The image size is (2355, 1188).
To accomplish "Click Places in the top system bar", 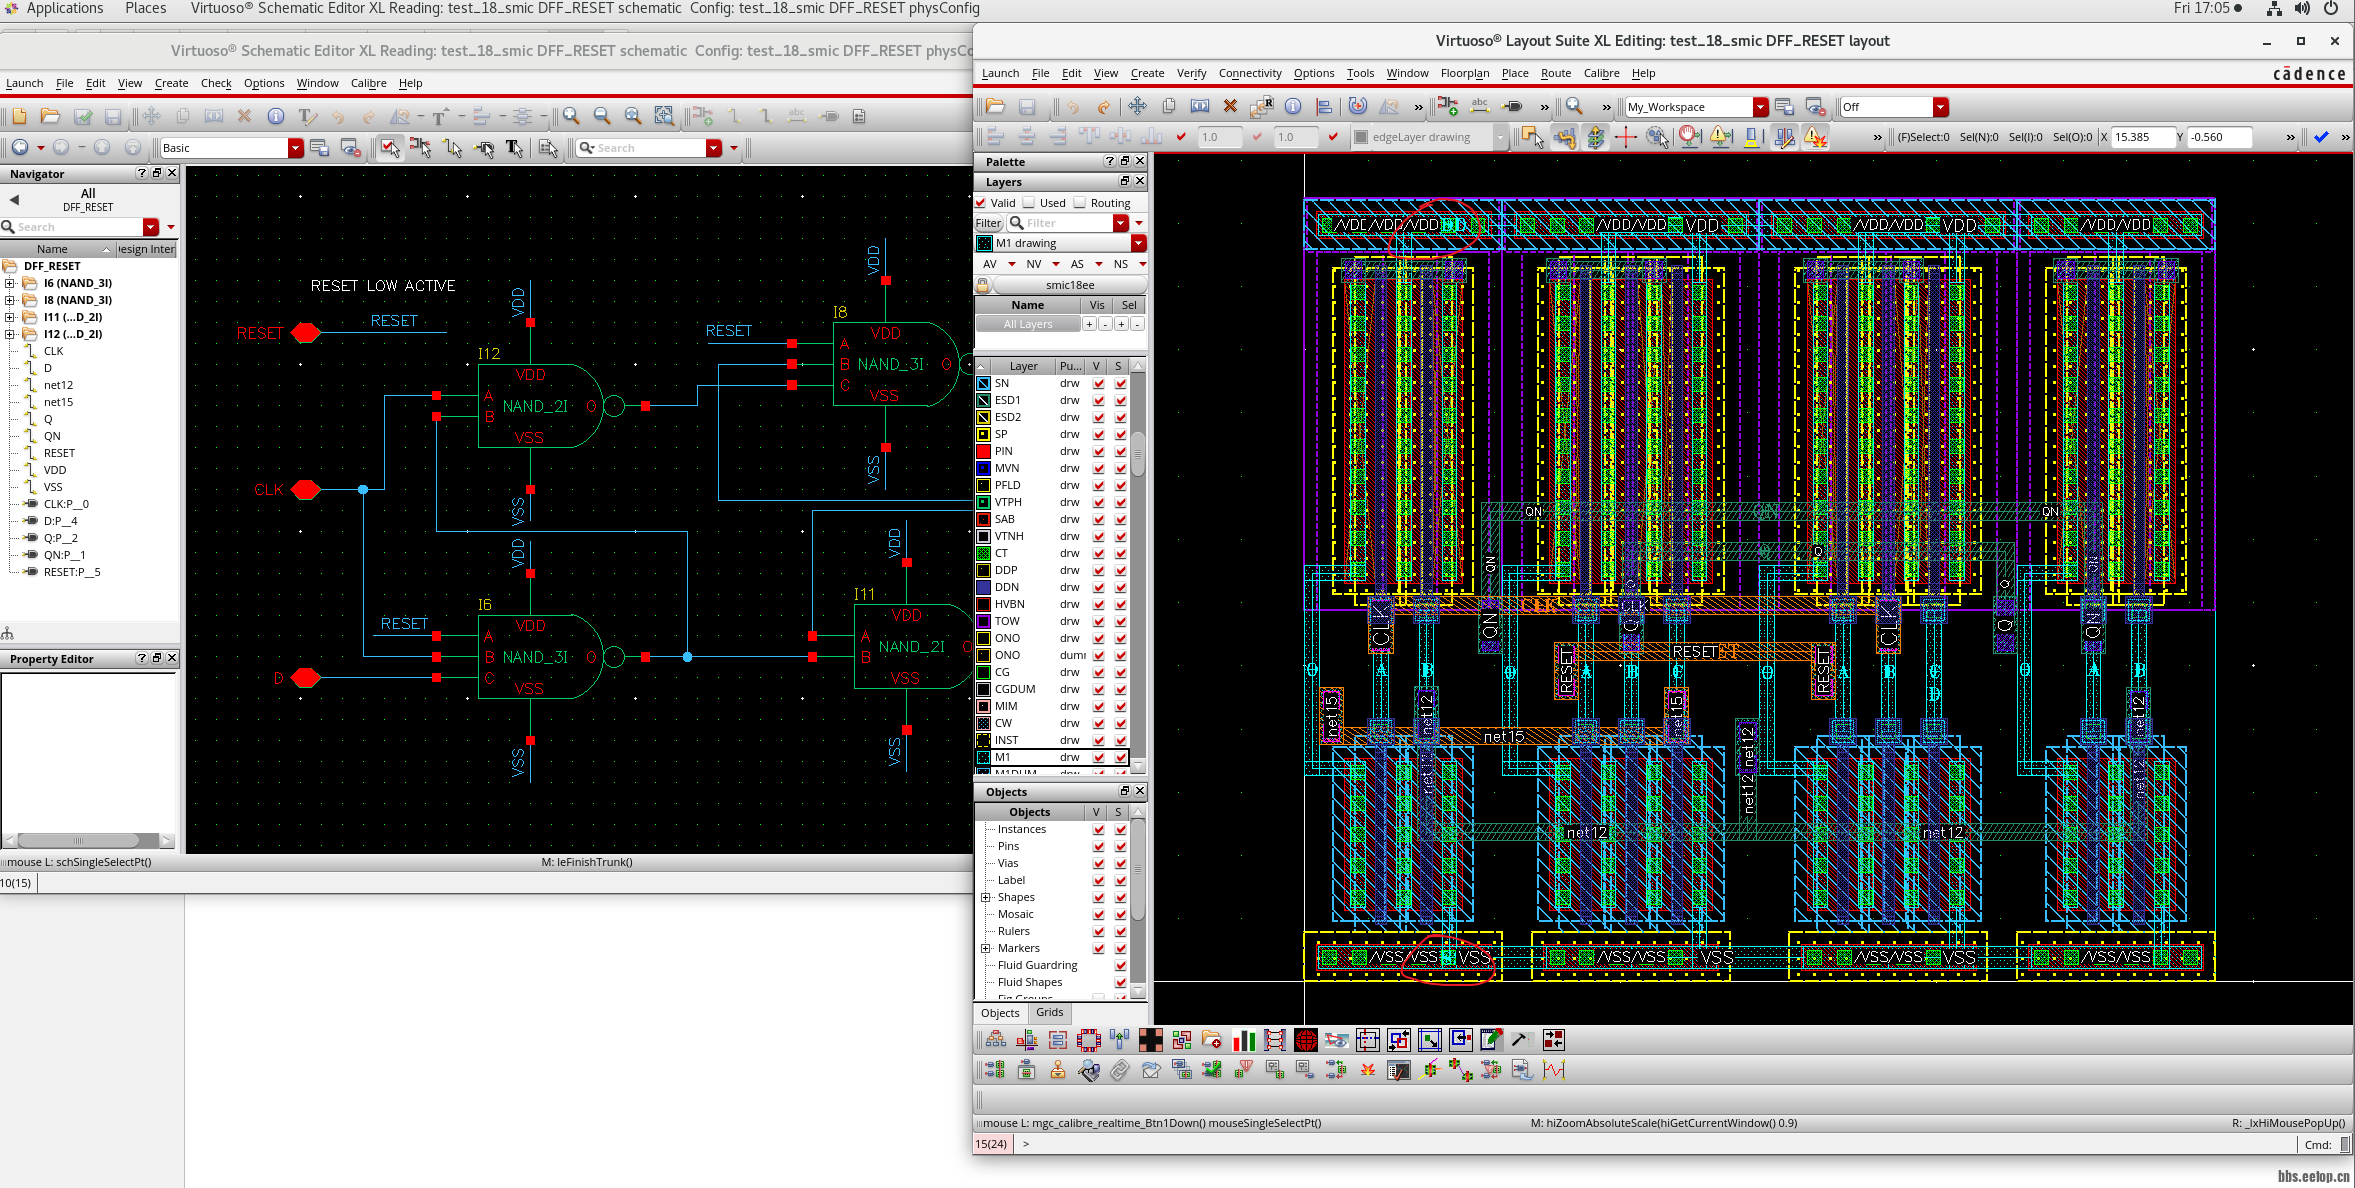I will (146, 8).
